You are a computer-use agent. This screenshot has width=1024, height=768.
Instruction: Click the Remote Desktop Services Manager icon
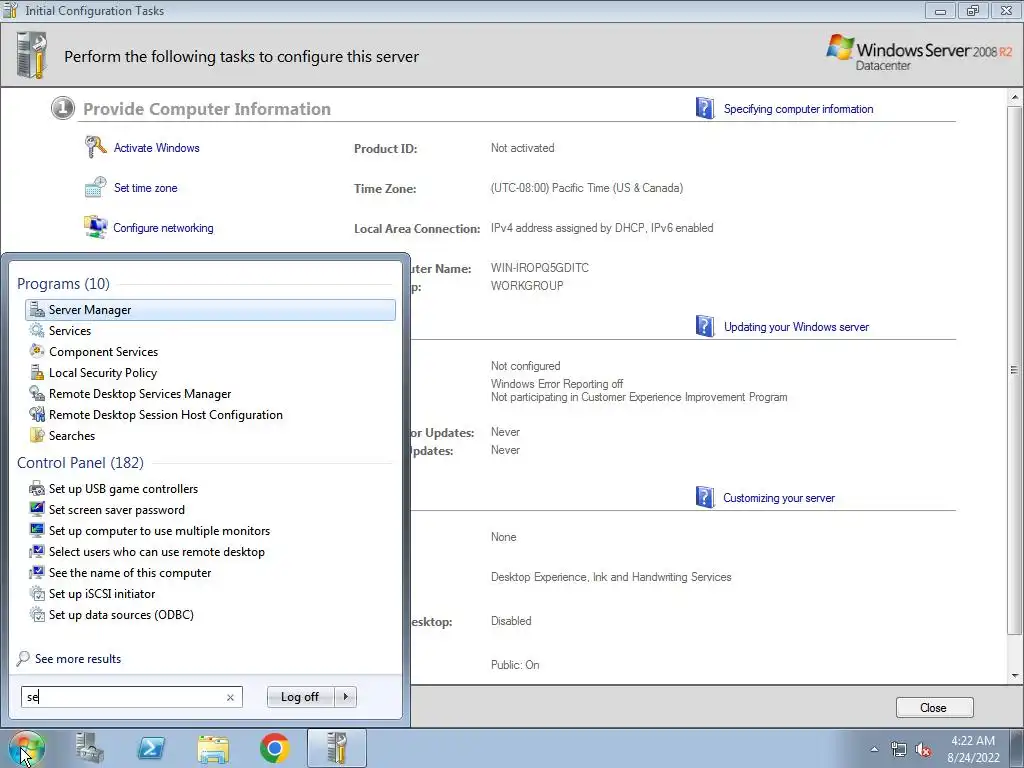(x=37, y=393)
